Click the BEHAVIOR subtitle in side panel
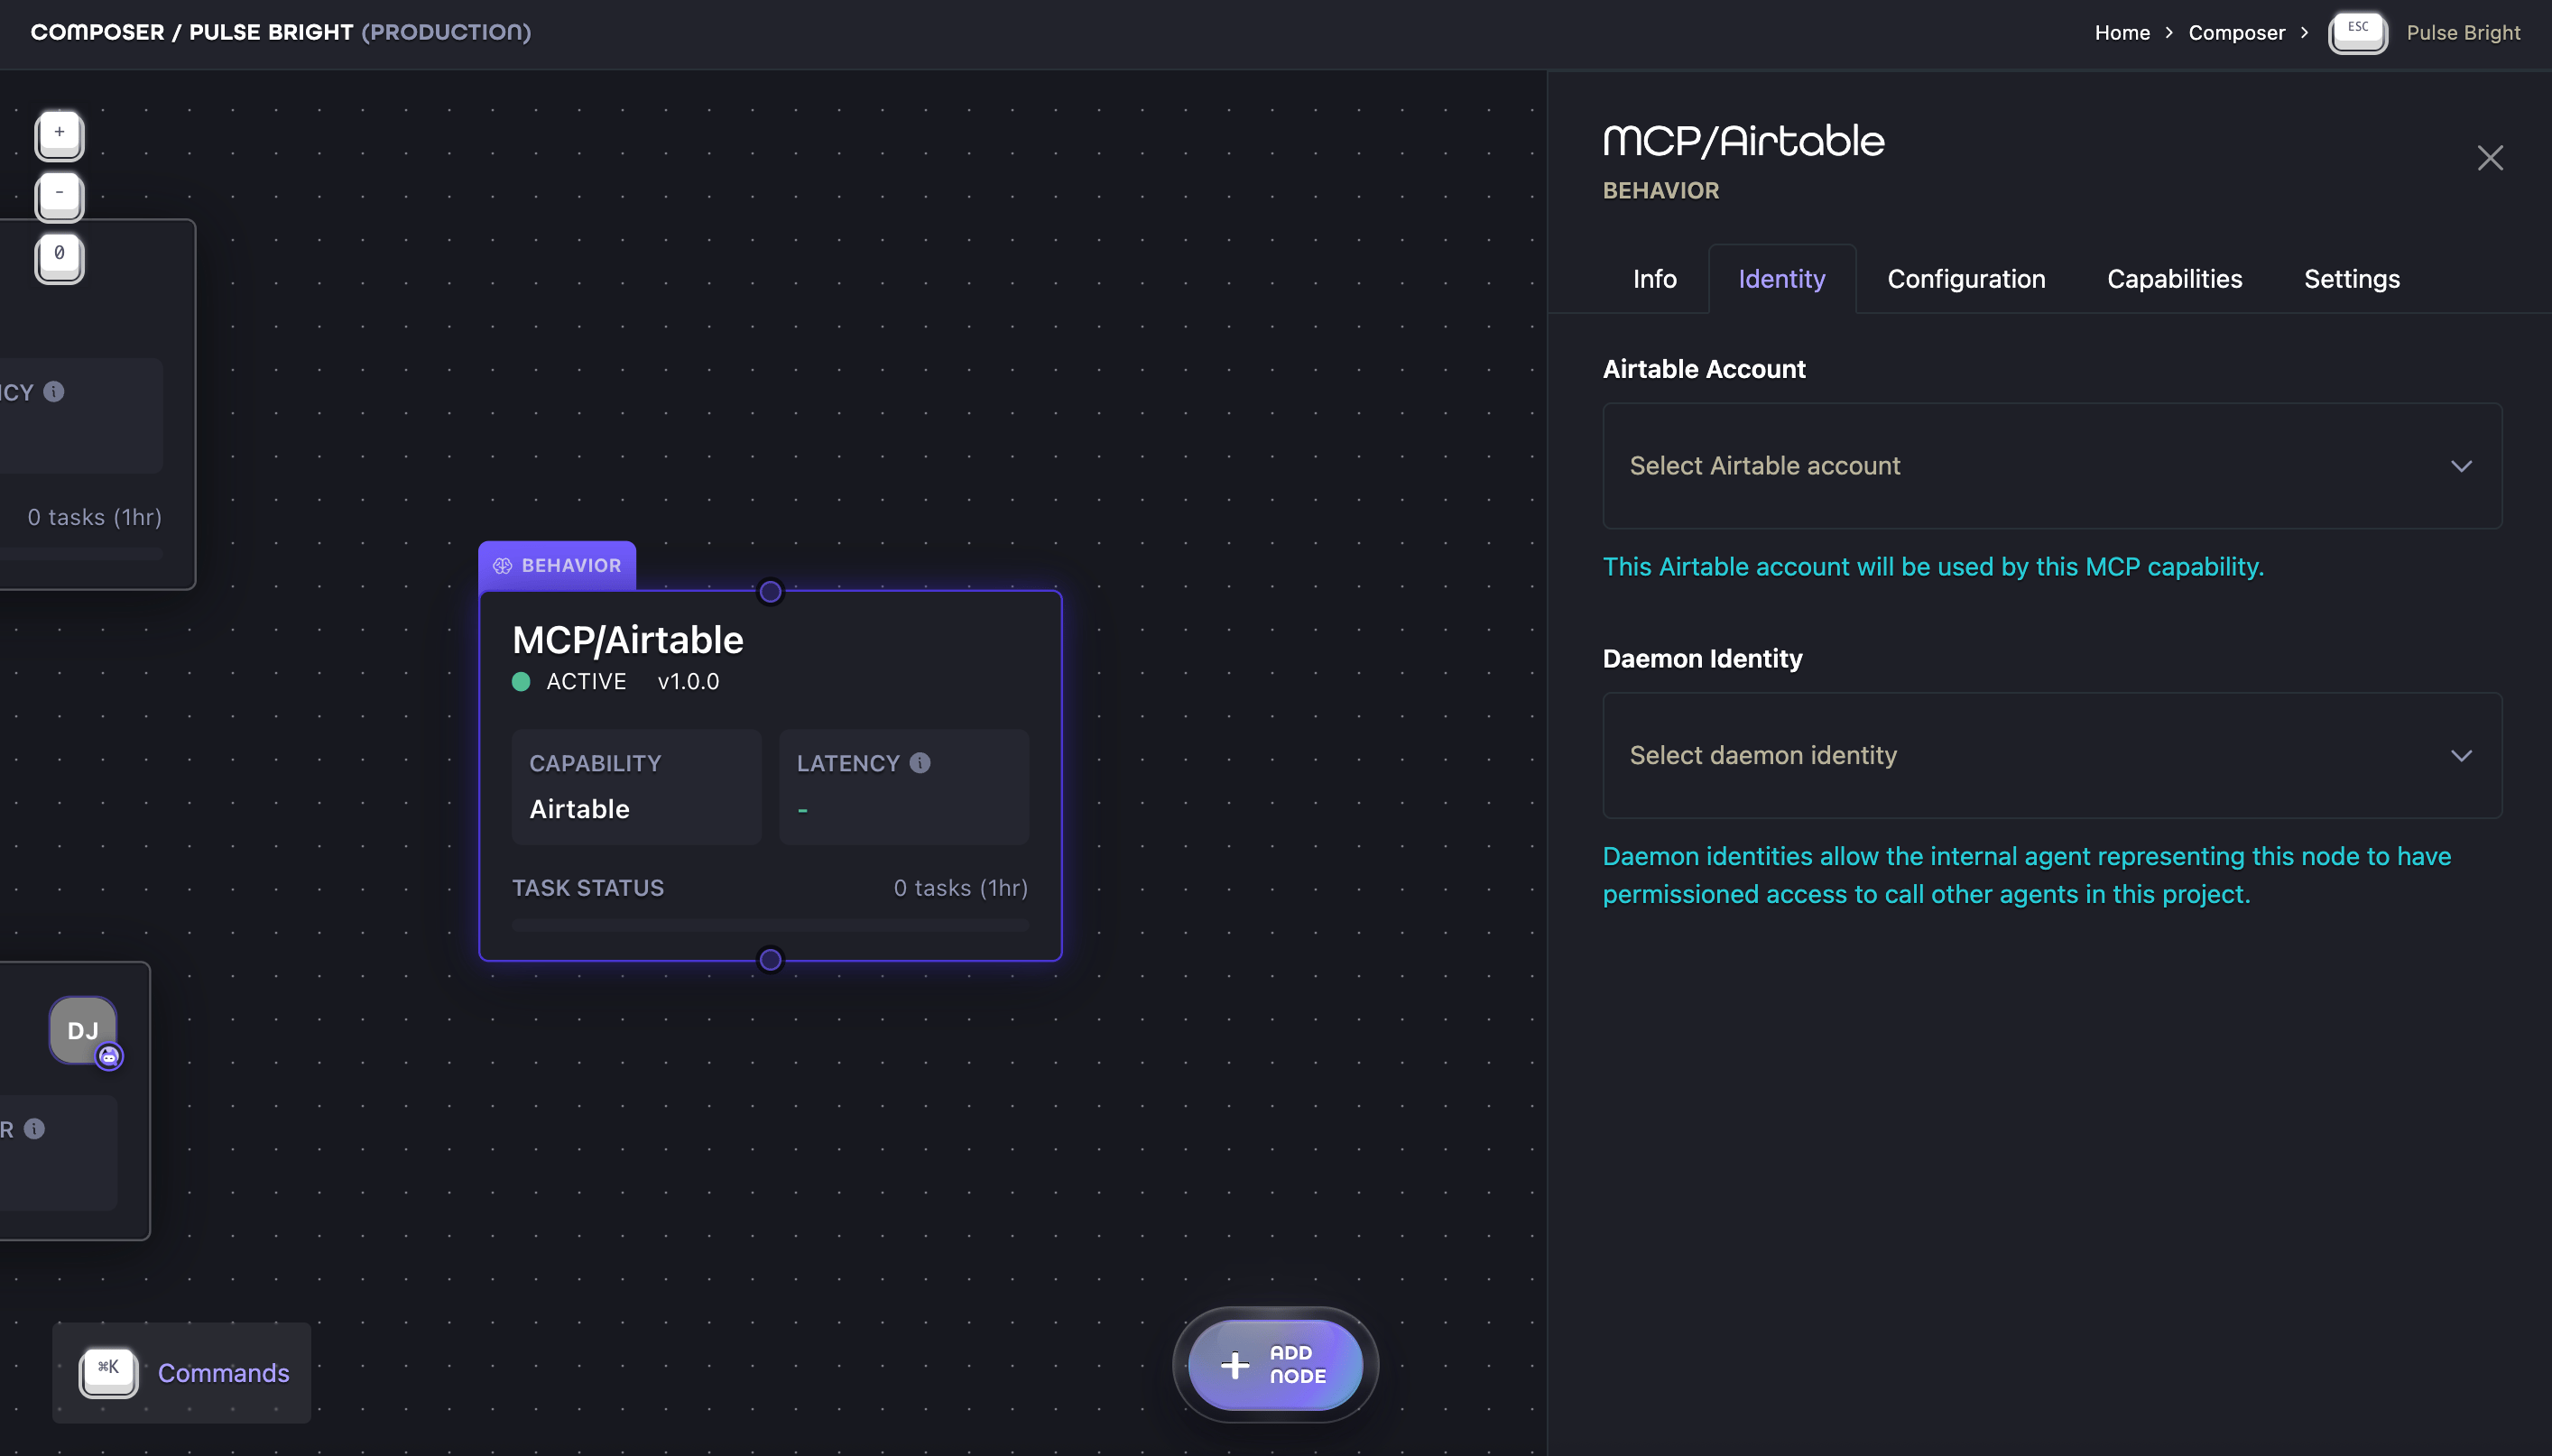The image size is (2552, 1456). pyautogui.click(x=1661, y=191)
